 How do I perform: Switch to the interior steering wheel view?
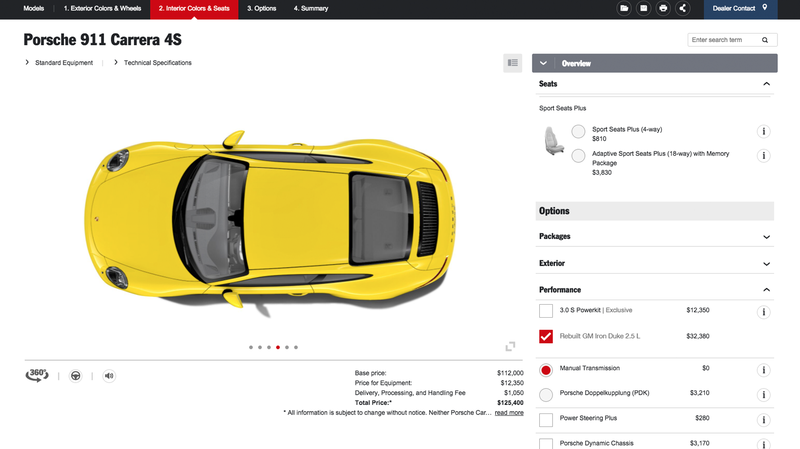coord(76,376)
